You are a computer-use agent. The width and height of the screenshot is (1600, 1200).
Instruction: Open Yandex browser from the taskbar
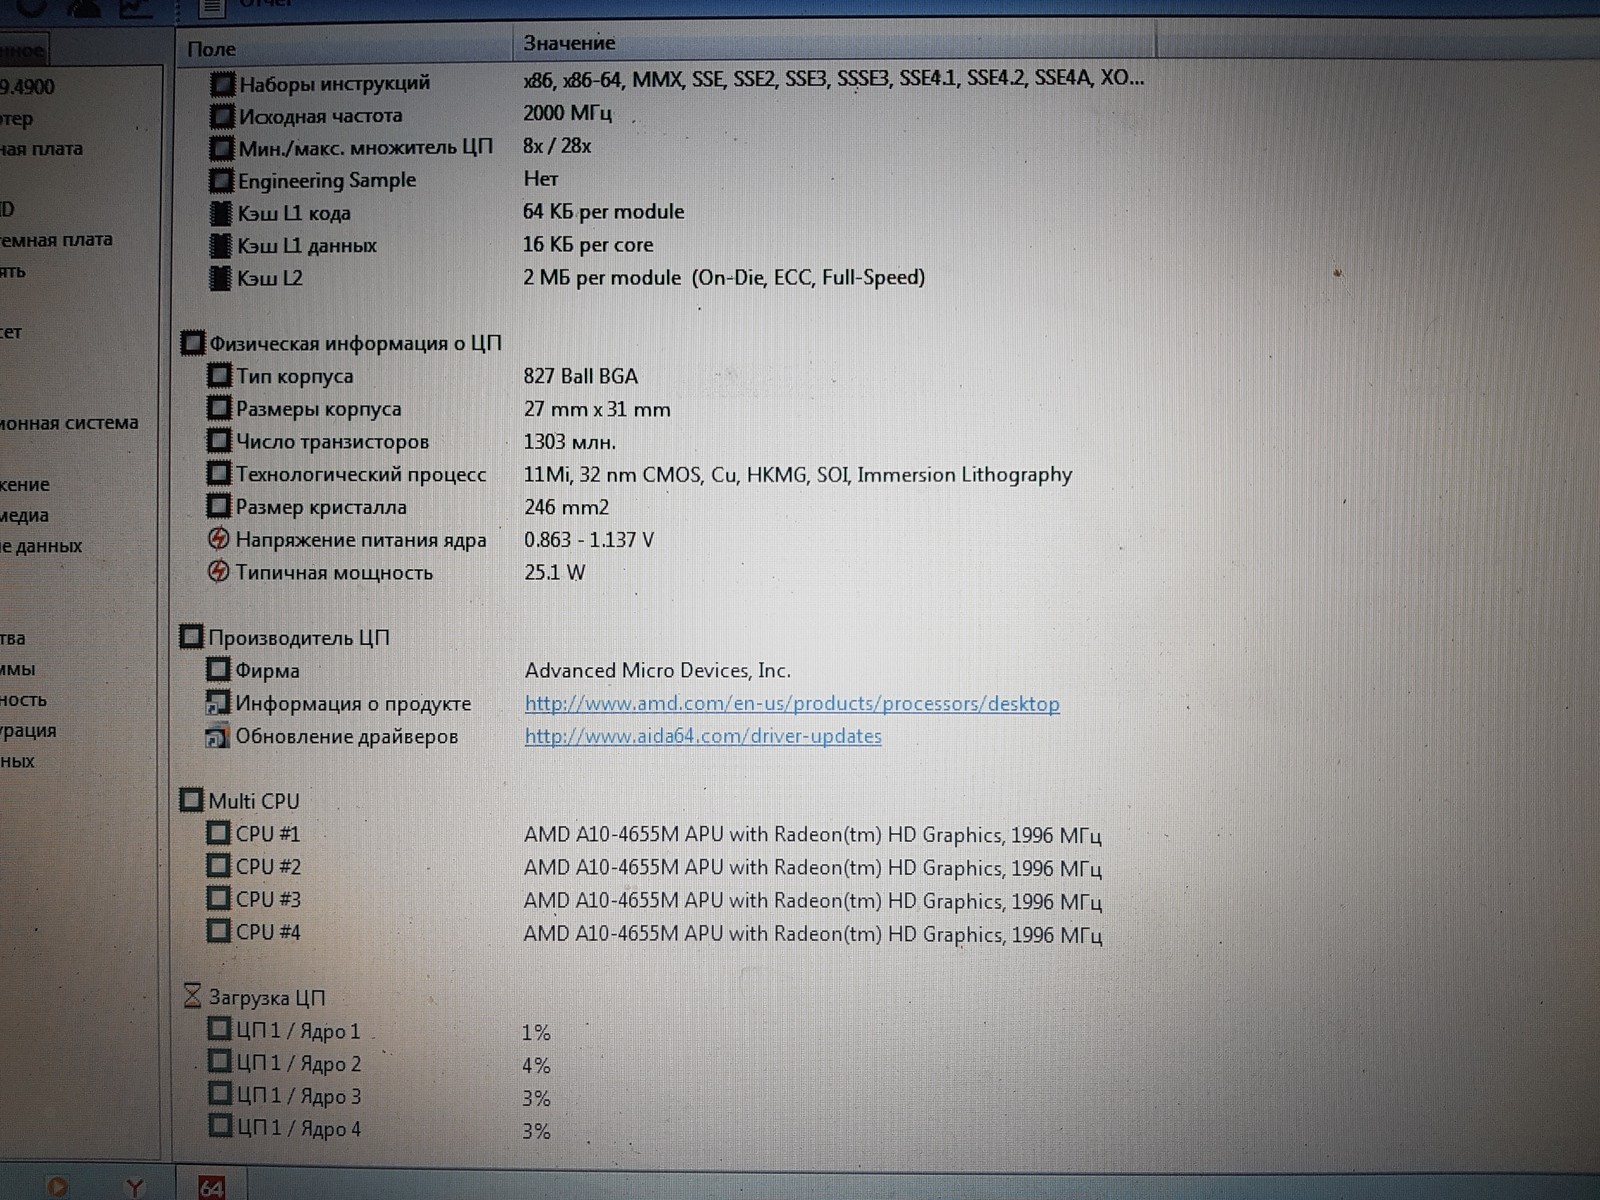coord(135,1187)
